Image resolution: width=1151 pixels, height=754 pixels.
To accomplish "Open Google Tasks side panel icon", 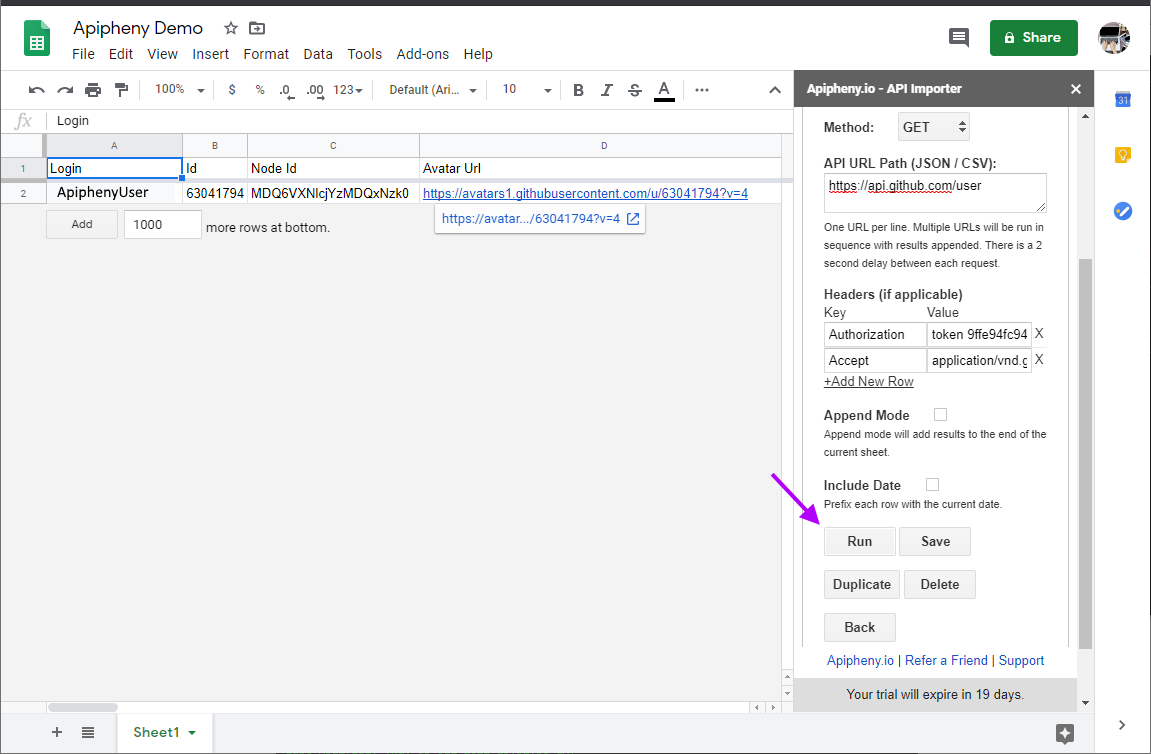I will click(1122, 211).
